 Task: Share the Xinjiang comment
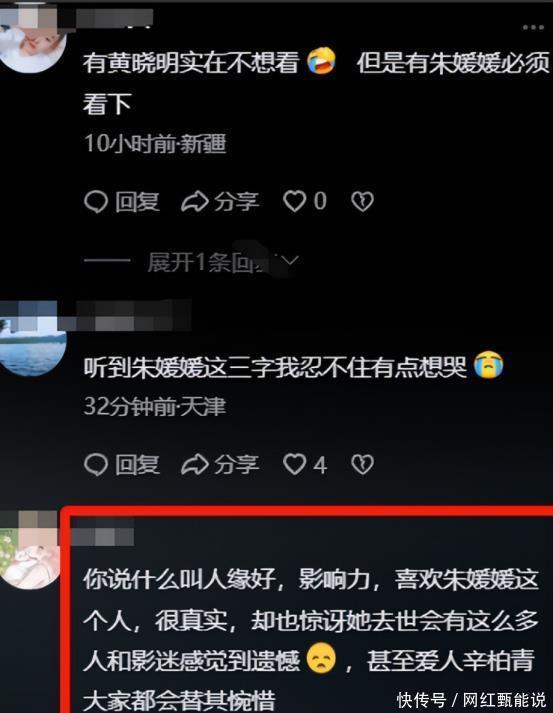click(x=220, y=201)
